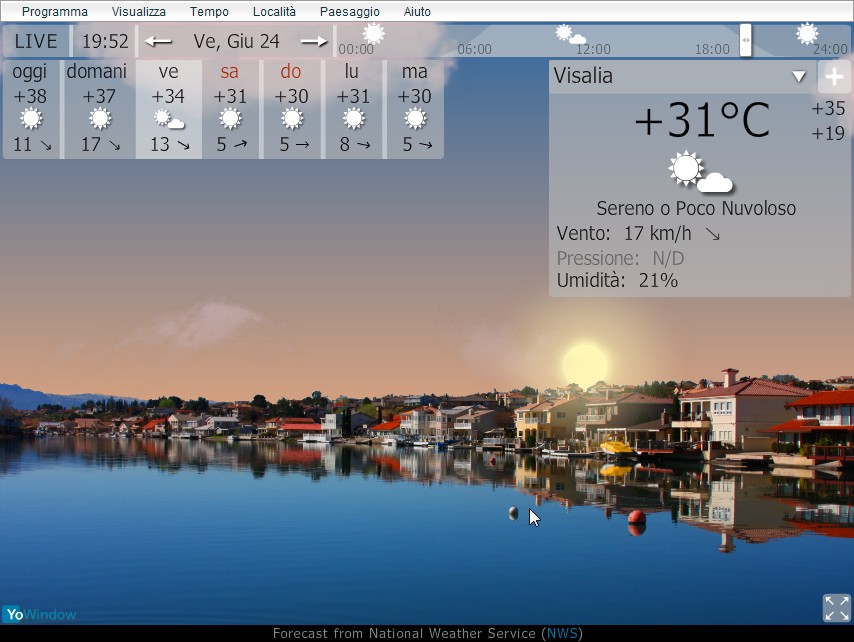The width and height of the screenshot is (854, 642).
Task: Open the Aiuto menu
Action: point(417,11)
